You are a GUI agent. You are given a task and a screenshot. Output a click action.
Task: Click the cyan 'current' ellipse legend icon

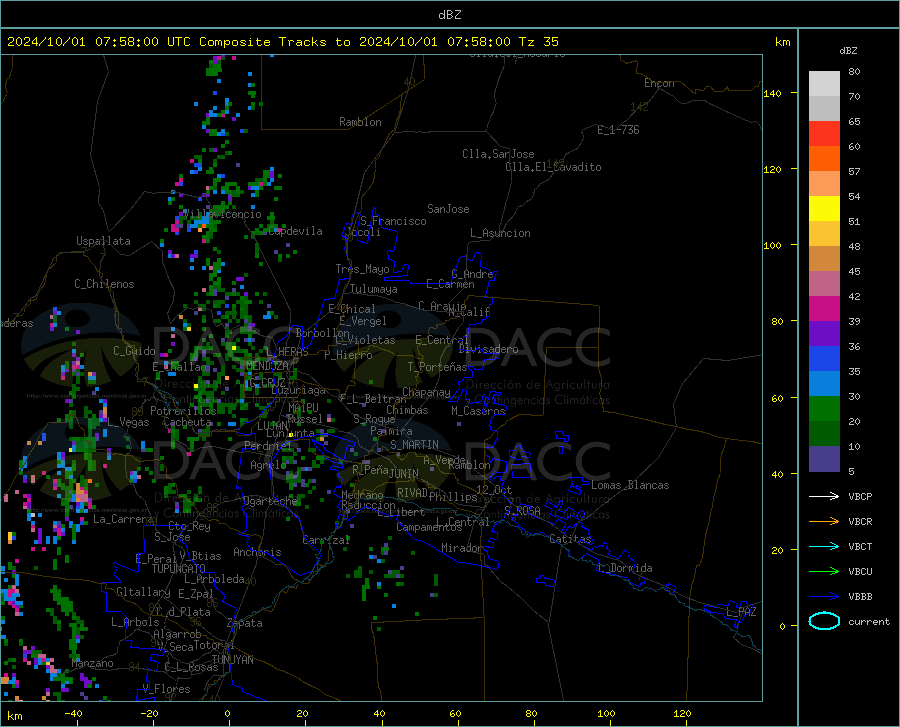(824, 621)
